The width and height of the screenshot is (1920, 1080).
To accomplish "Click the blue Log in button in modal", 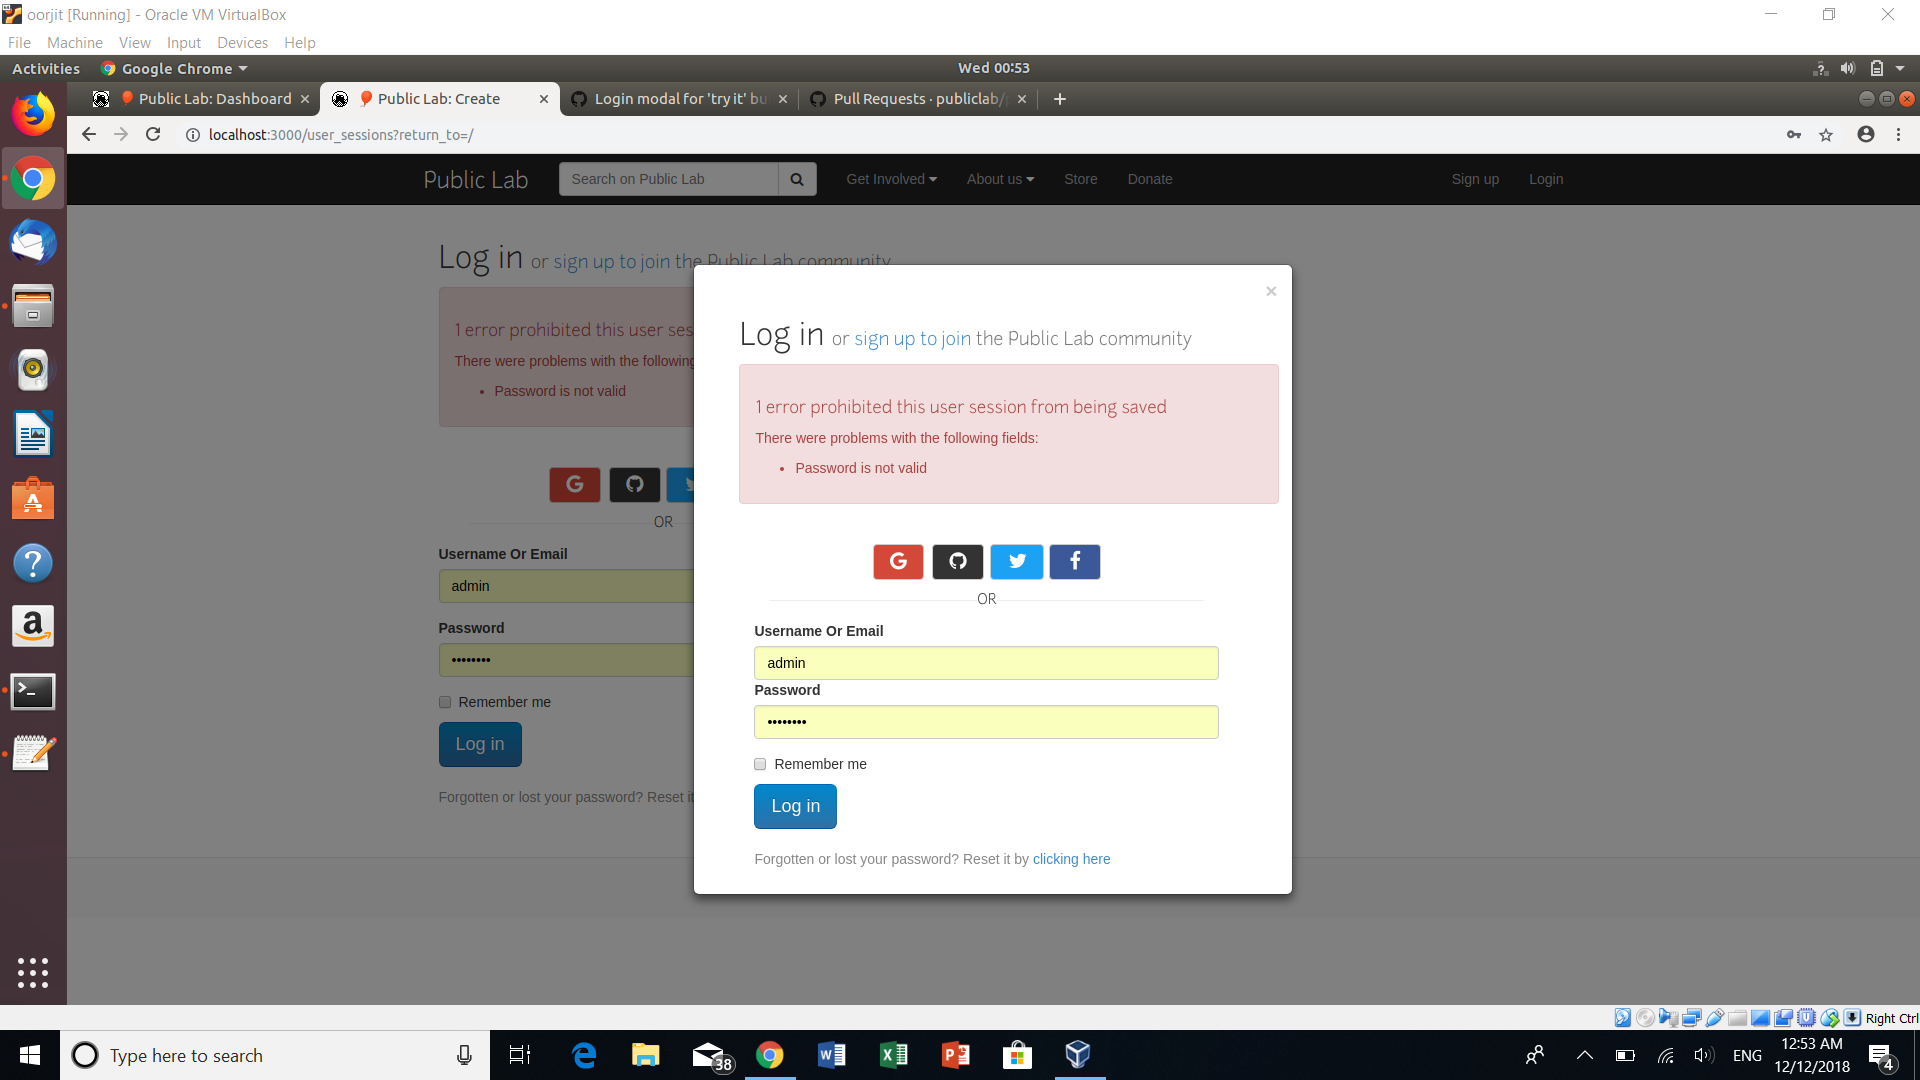I will (x=795, y=806).
